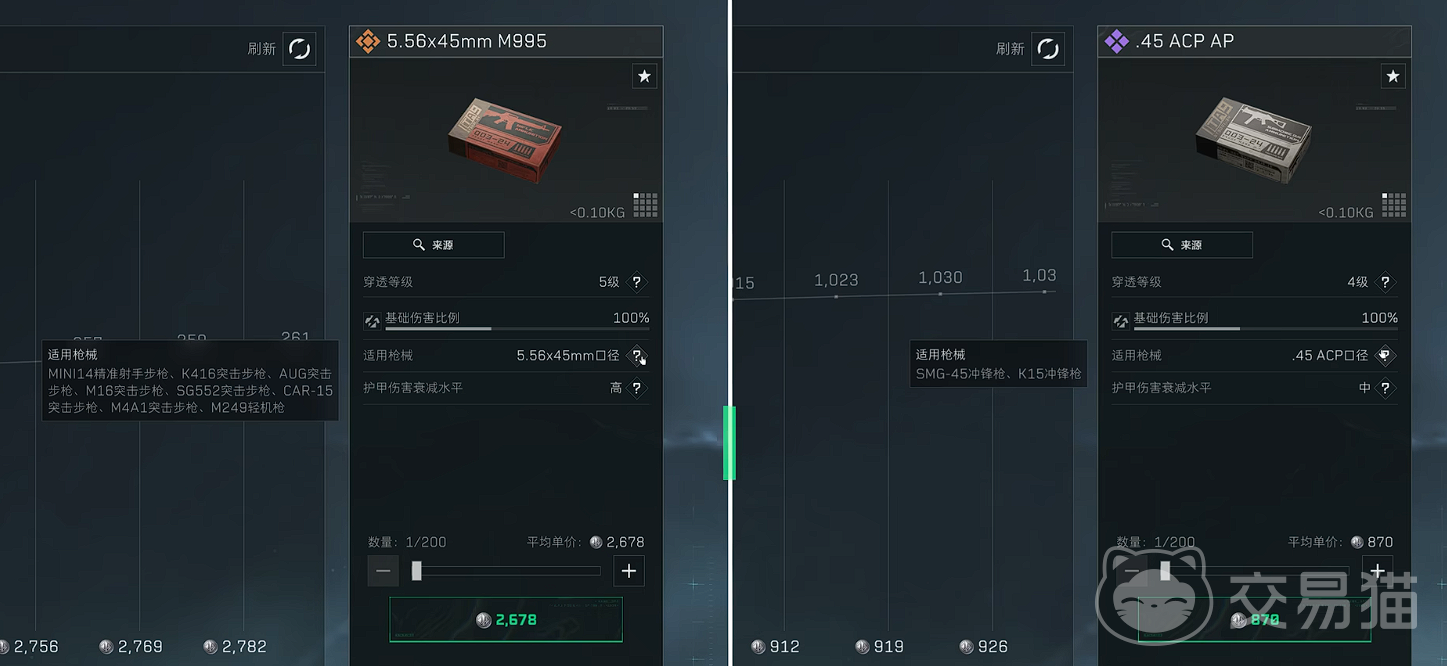This screenshot has height=666, width=1447.
Task: Favorite the 5.56x45mm M995 ammo with star
Action: point(645,76)
